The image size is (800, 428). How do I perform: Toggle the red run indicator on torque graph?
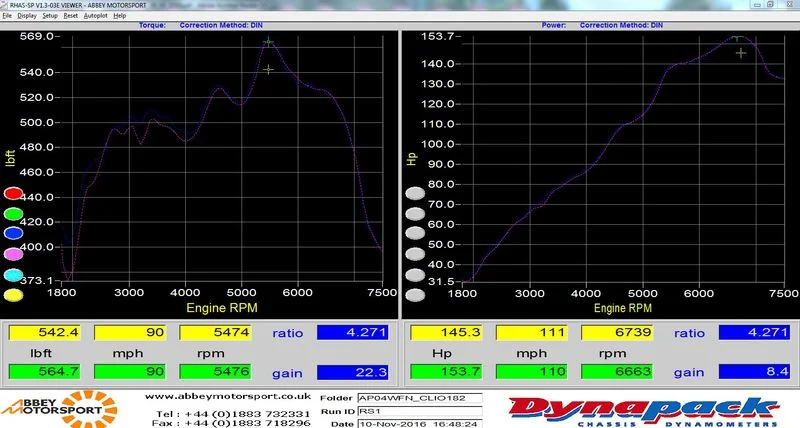(x=13, y=193)
